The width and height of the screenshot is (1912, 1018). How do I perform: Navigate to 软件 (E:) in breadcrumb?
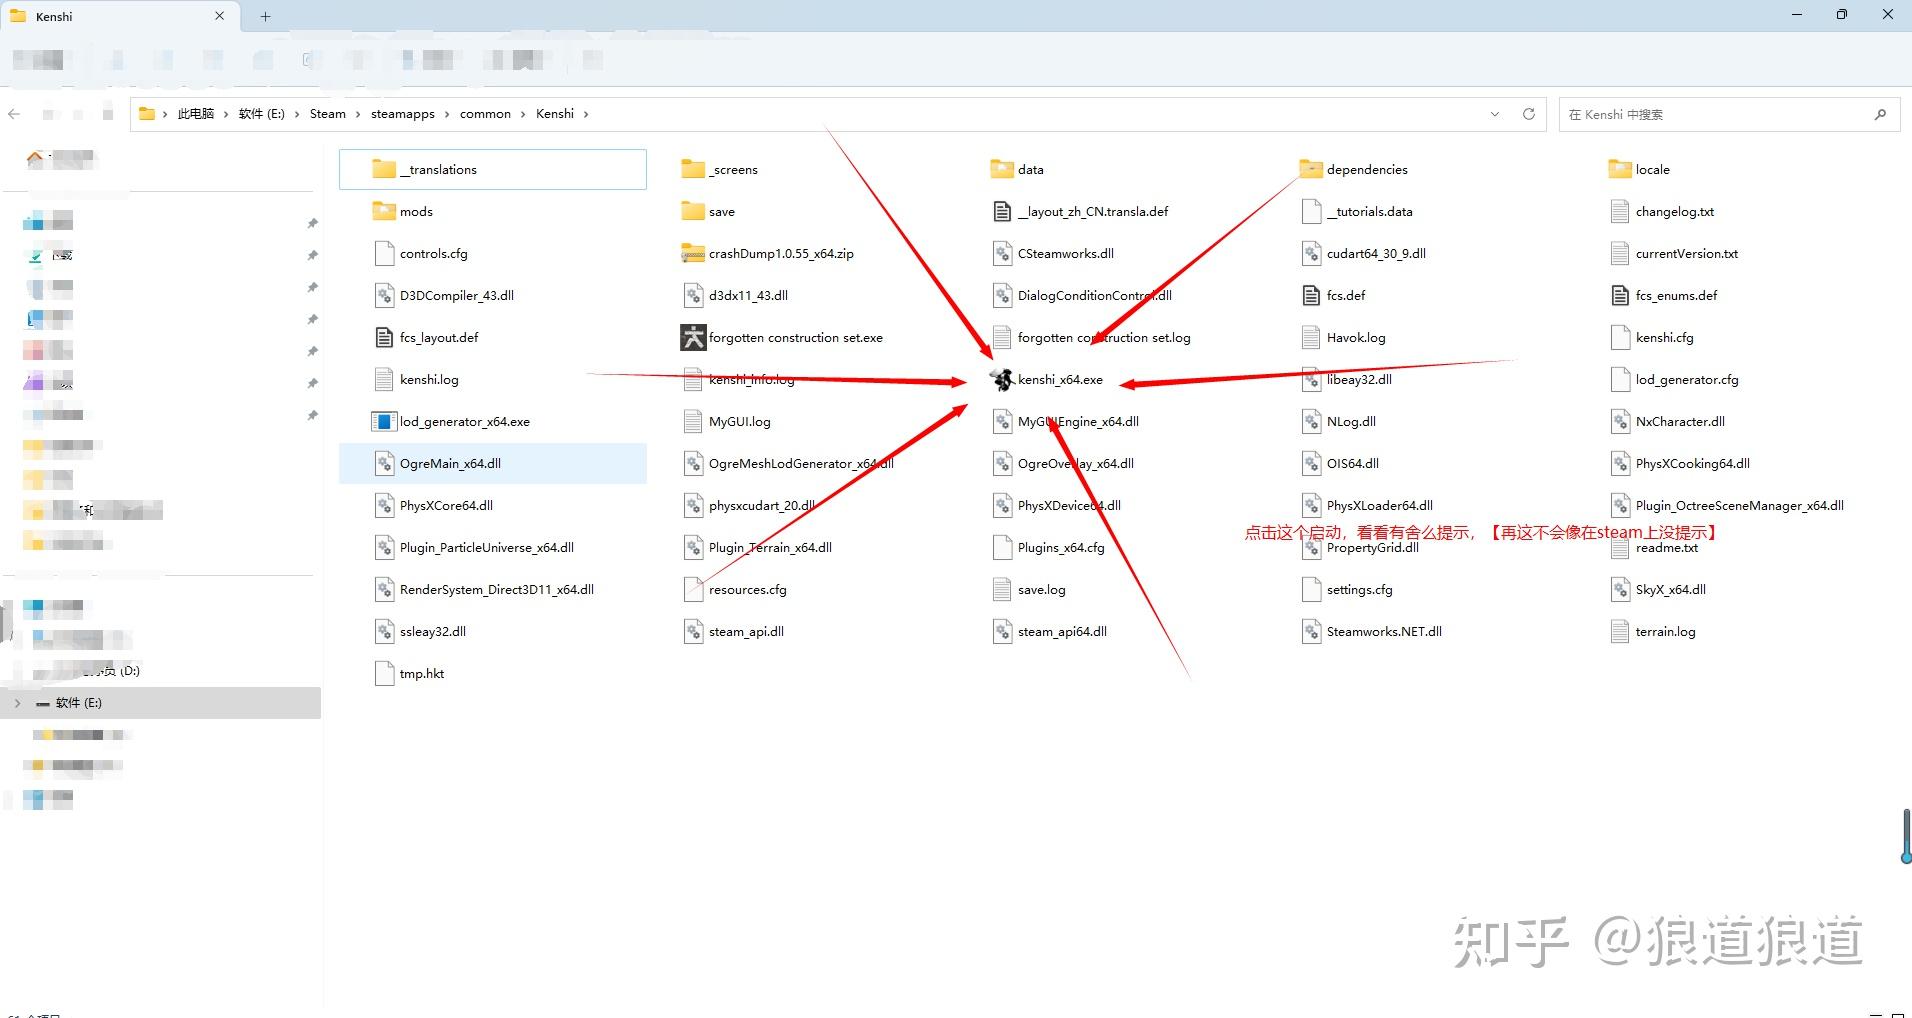point(262,114)
